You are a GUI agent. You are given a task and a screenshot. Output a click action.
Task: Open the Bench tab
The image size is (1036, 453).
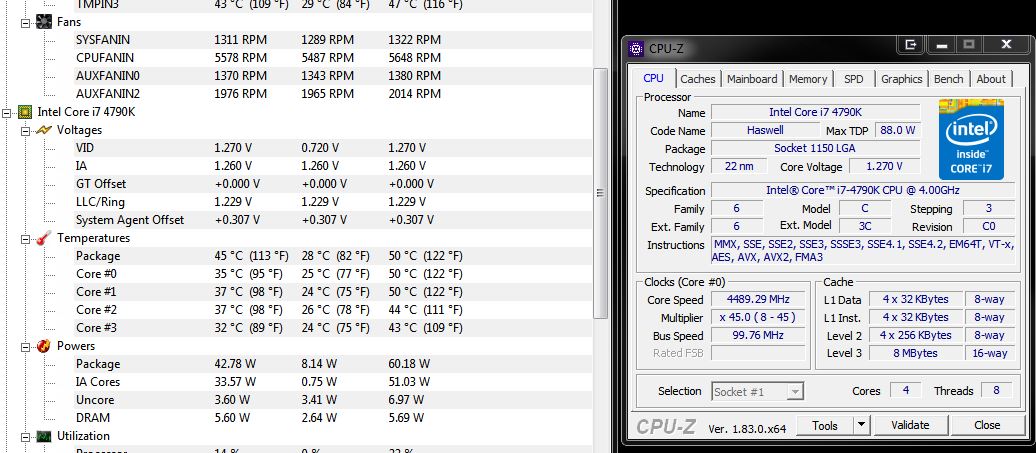click(949, 79)
